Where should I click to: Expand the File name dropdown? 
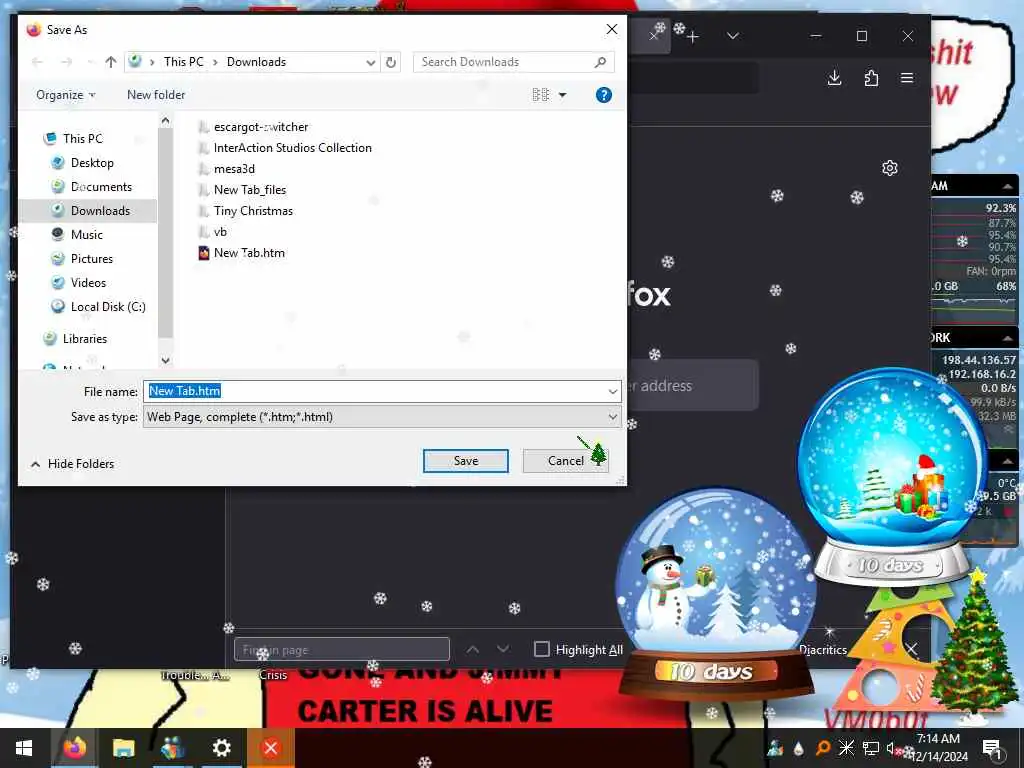(x=613, y=391)
